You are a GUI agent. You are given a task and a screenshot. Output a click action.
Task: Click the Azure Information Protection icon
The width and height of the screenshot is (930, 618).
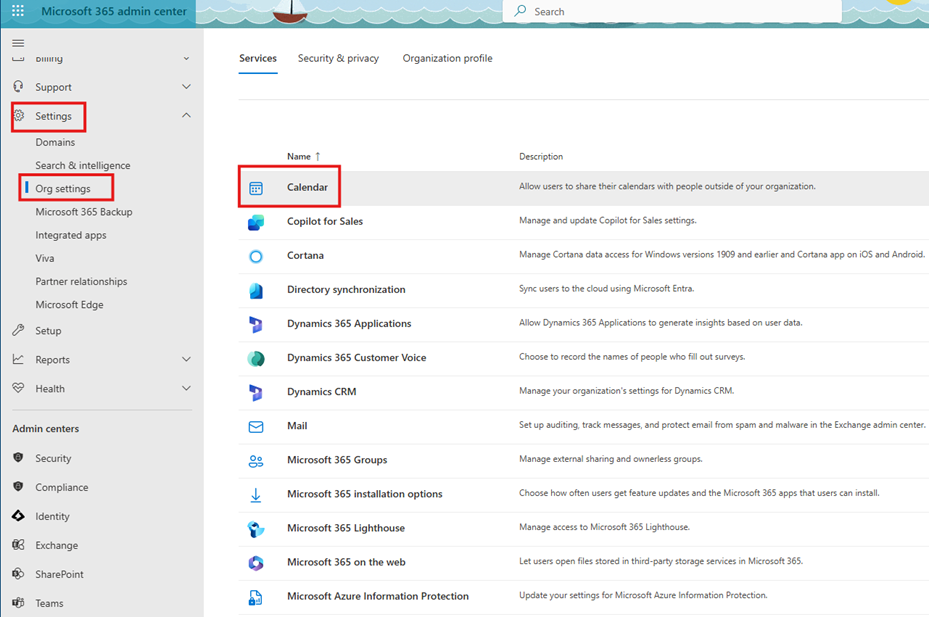pos(256,597)
